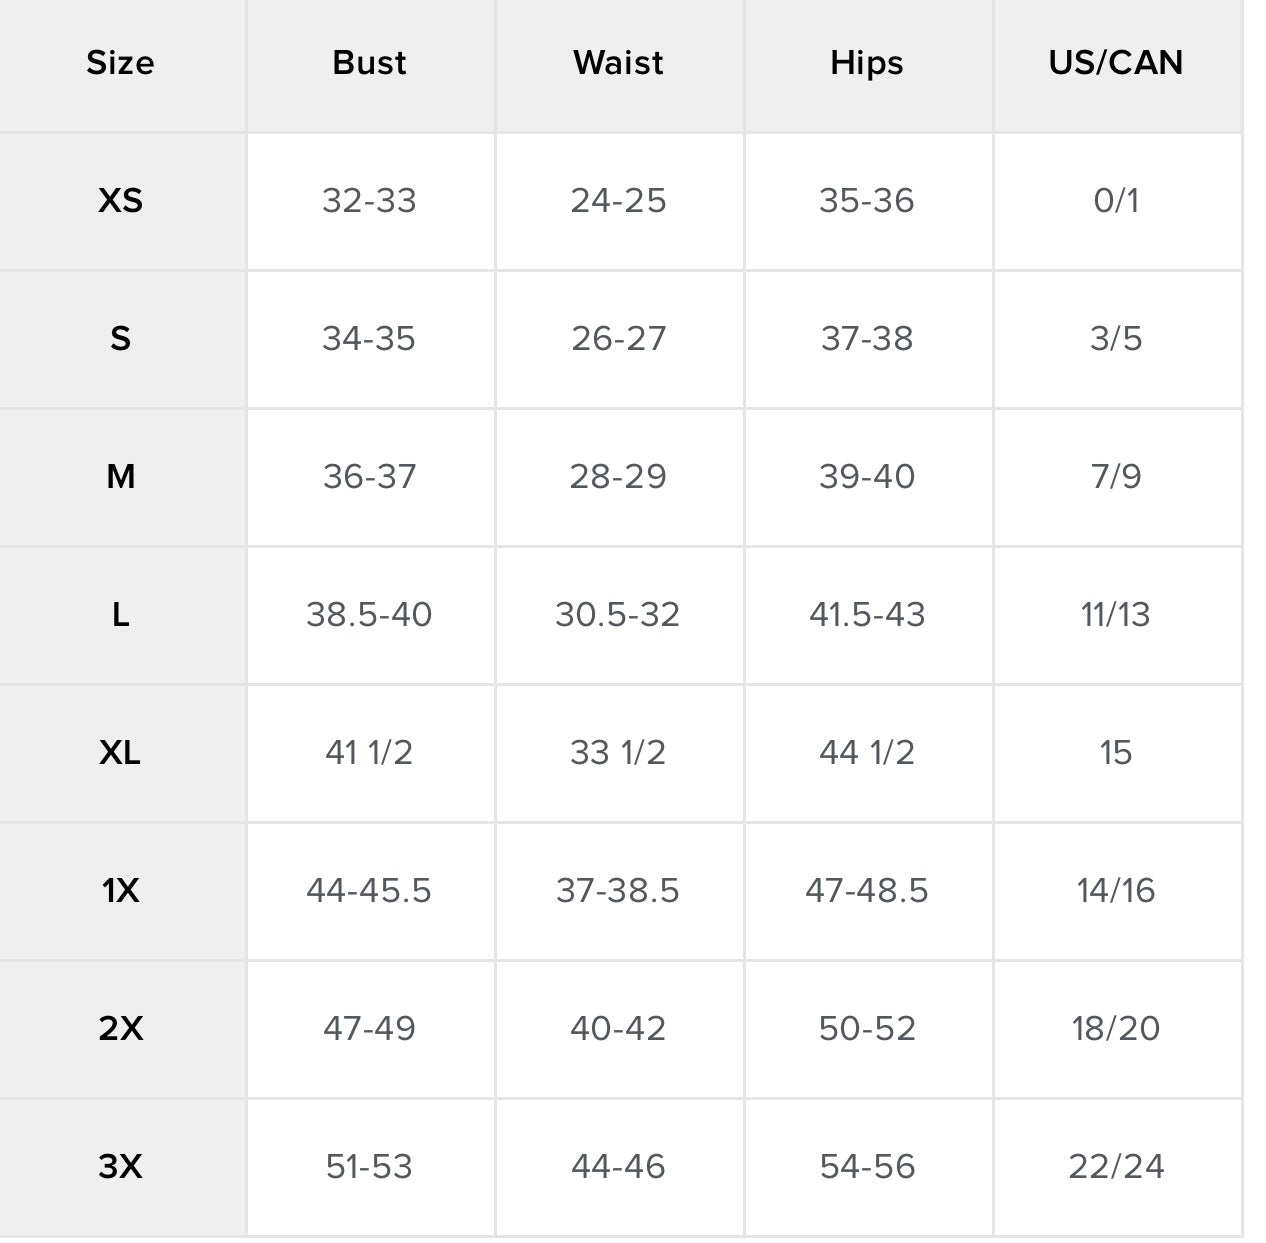Click the waist value 24-25
Viewport: 1266px width, 1243px height.
click(618, 201)
